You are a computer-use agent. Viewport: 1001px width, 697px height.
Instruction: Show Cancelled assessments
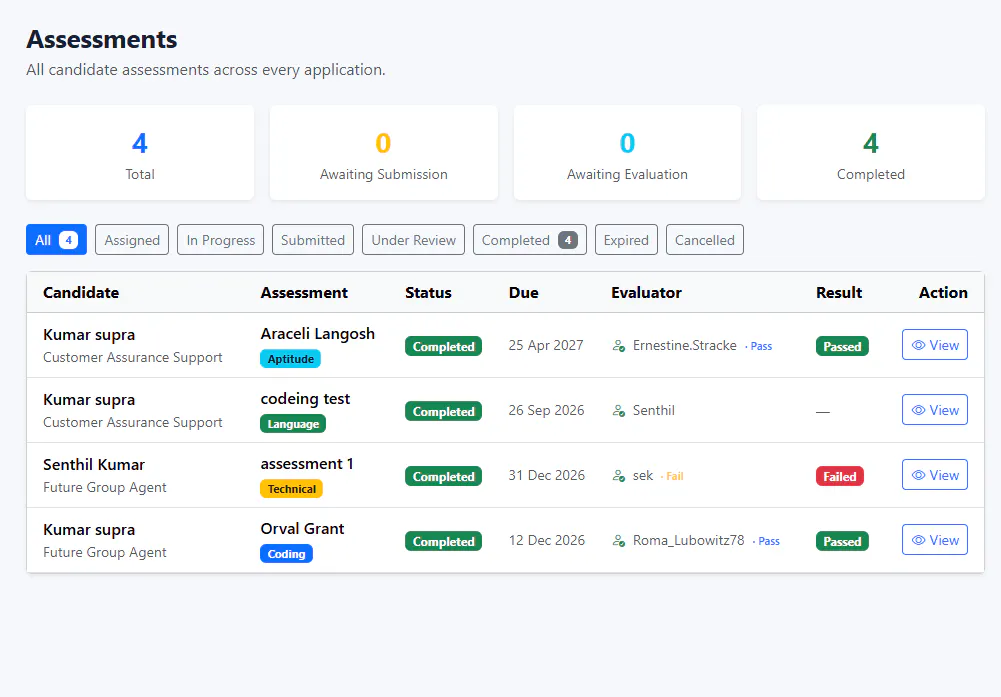pos(705,240)
